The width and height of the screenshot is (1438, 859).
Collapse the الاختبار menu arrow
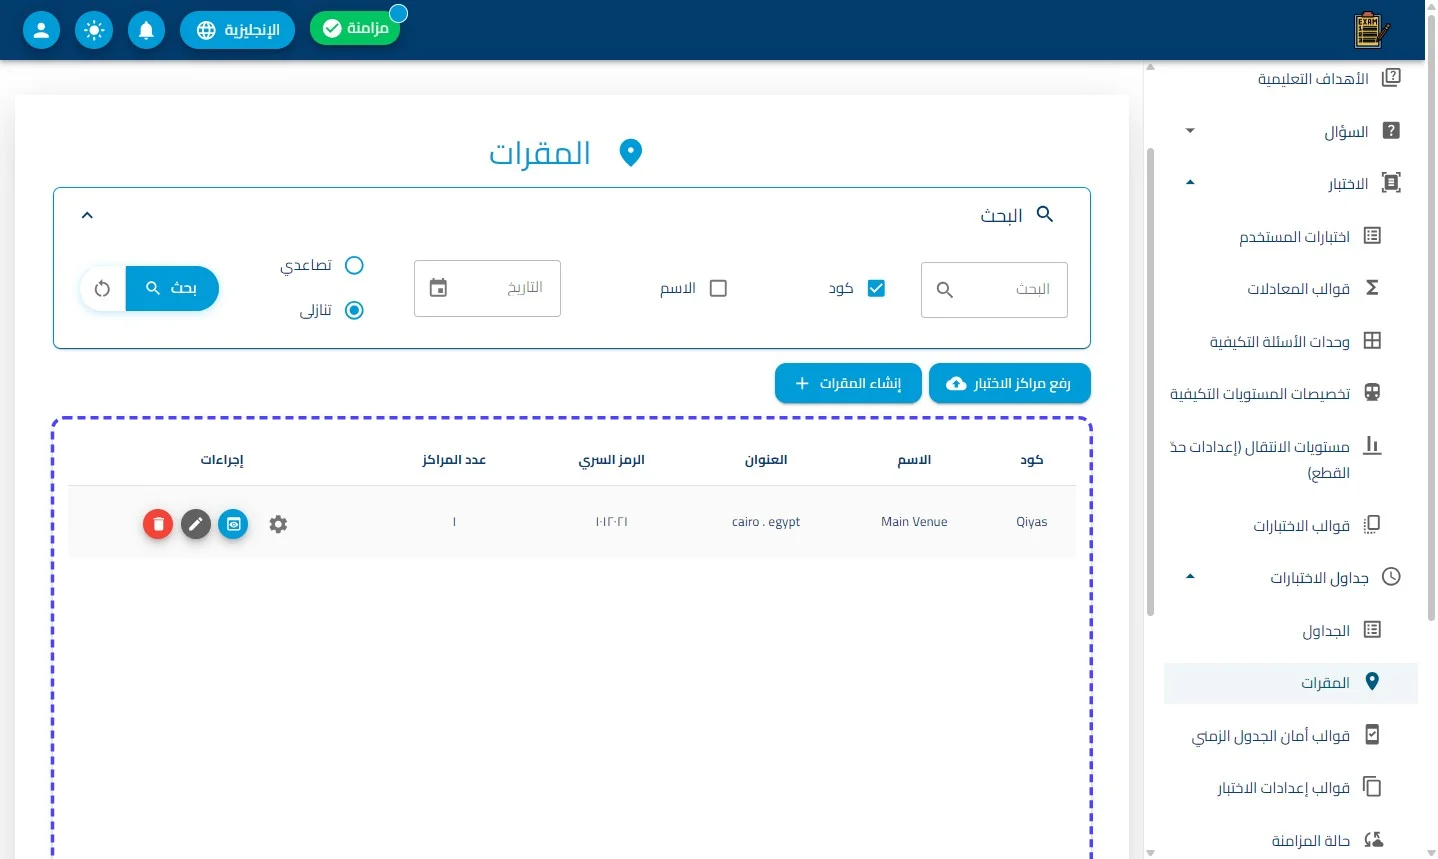[x=1190, y=183]
